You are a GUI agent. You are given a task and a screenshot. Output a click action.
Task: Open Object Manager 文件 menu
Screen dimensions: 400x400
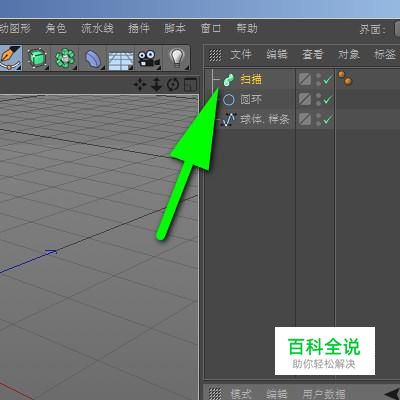[x=241, y=55]
